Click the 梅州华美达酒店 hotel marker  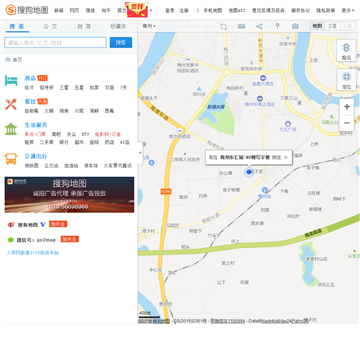click(260, 98)
